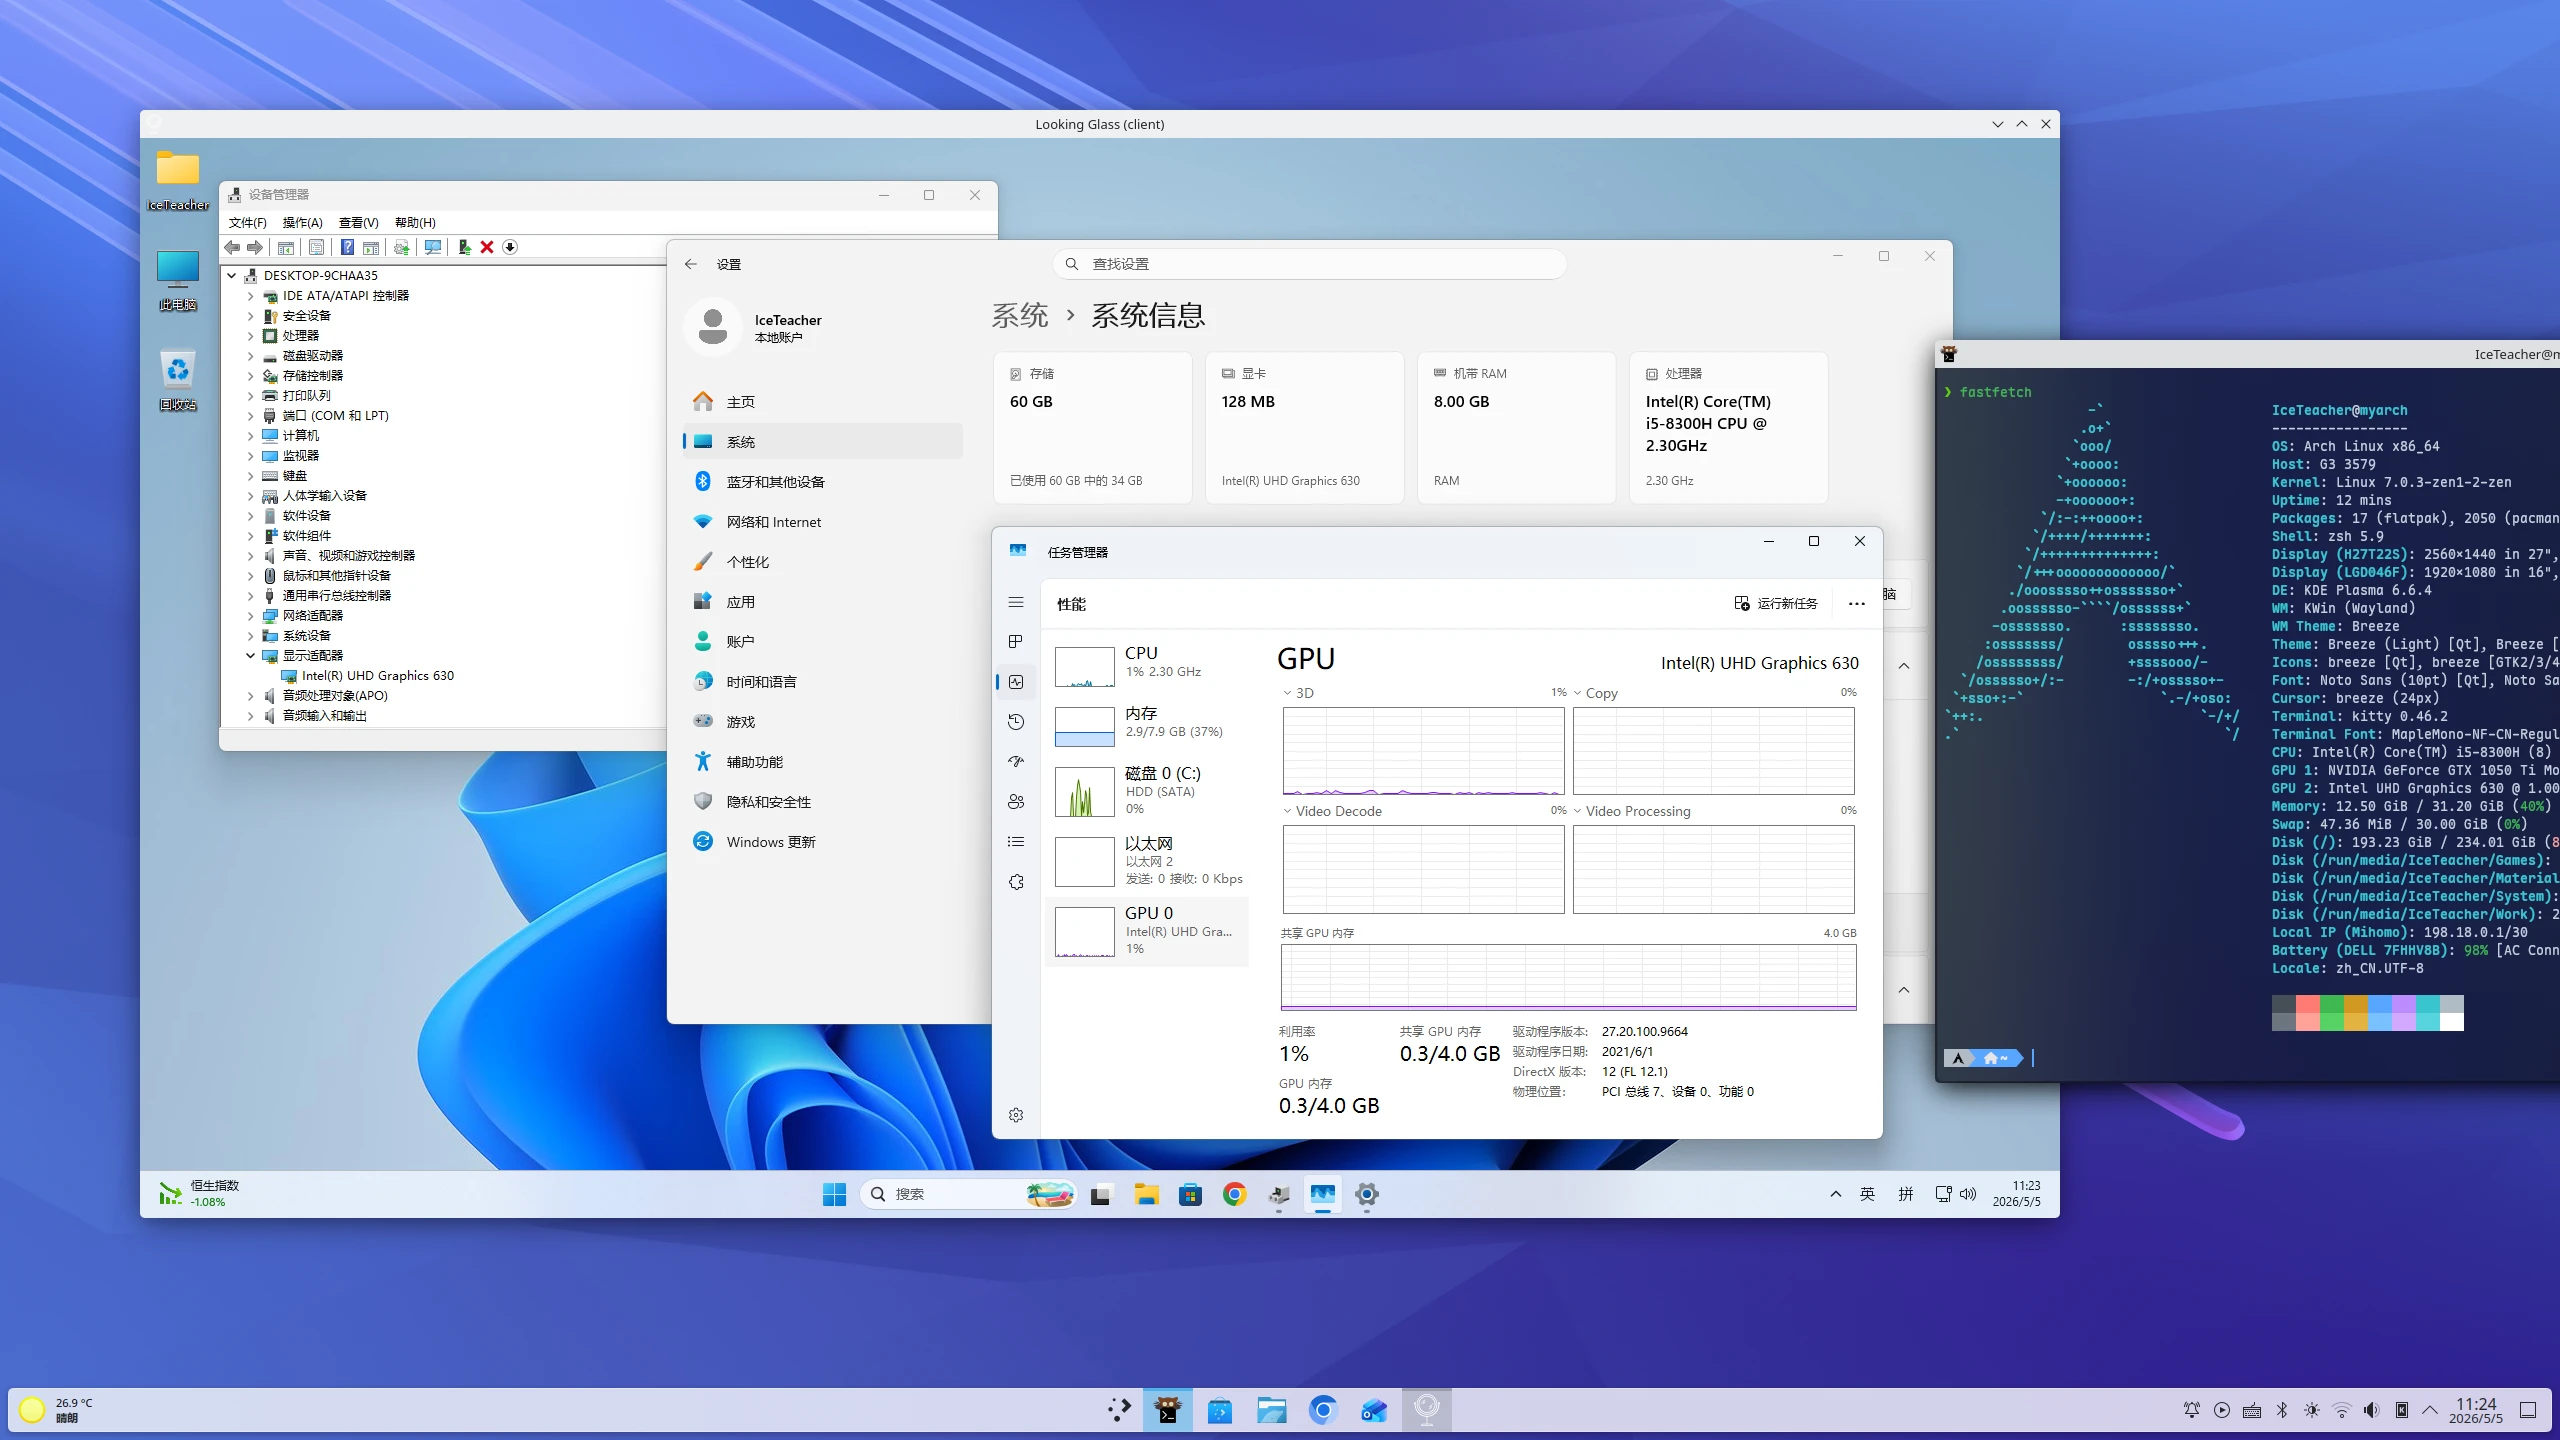Screen dimensions: 2560x1440
Task: Select 蓝牙和其他设备 in the Settings sidebar
Action: (823, 482)
